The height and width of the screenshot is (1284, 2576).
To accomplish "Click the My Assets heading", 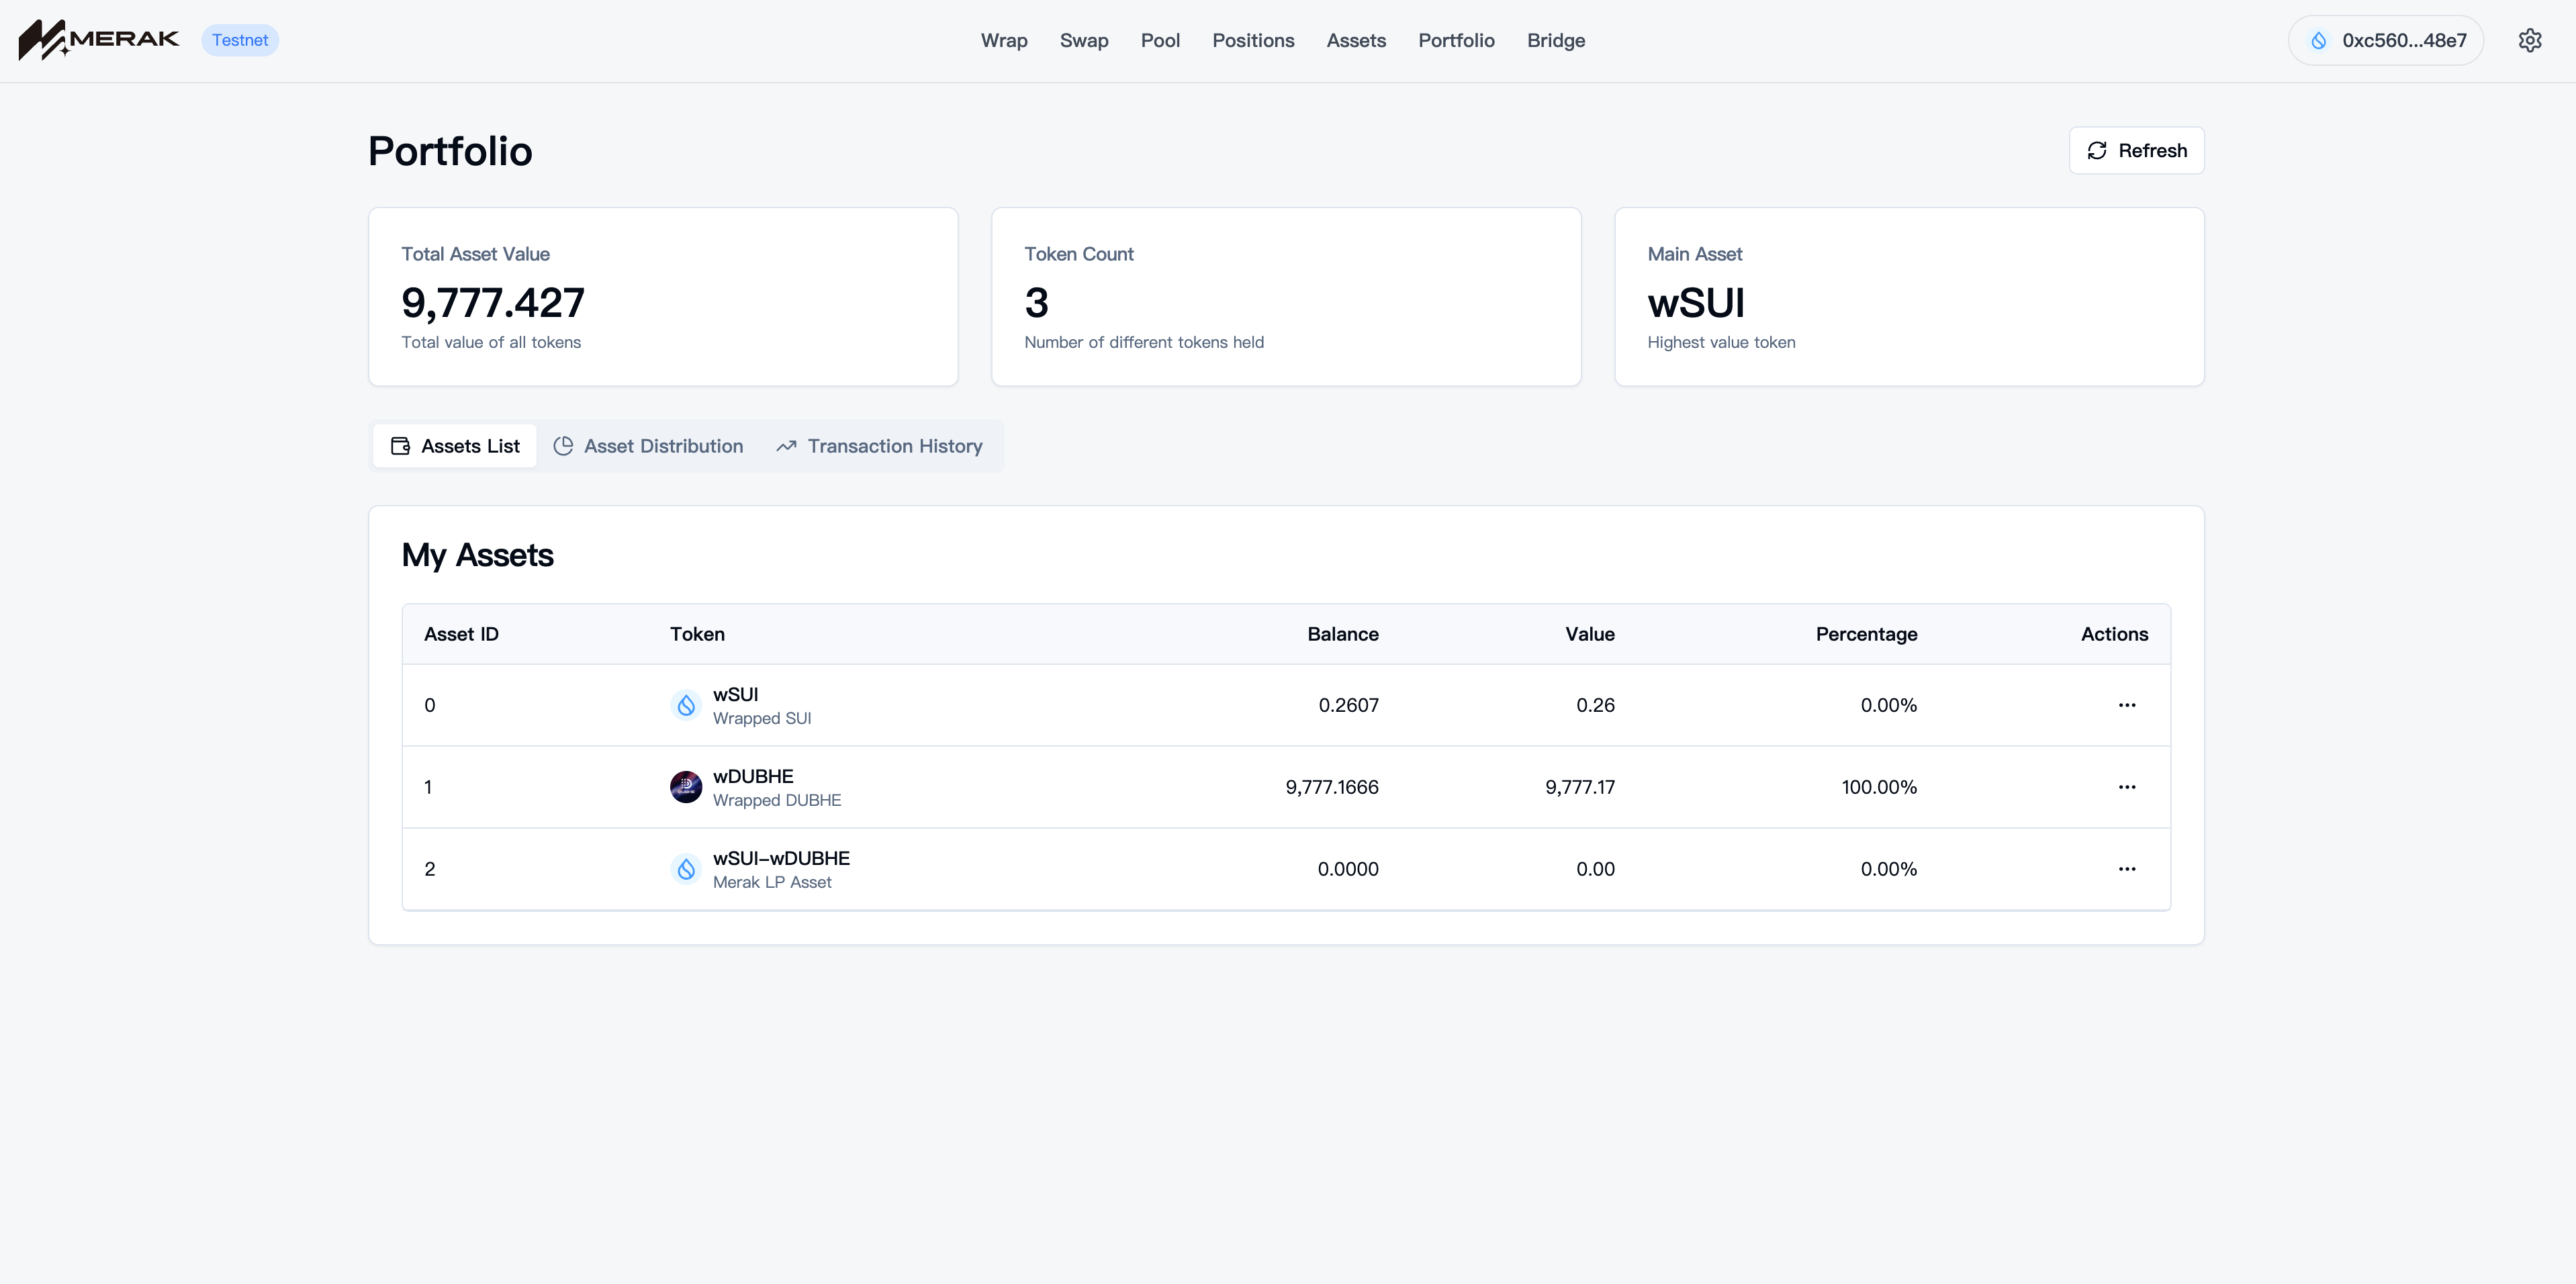I will 477,555.
